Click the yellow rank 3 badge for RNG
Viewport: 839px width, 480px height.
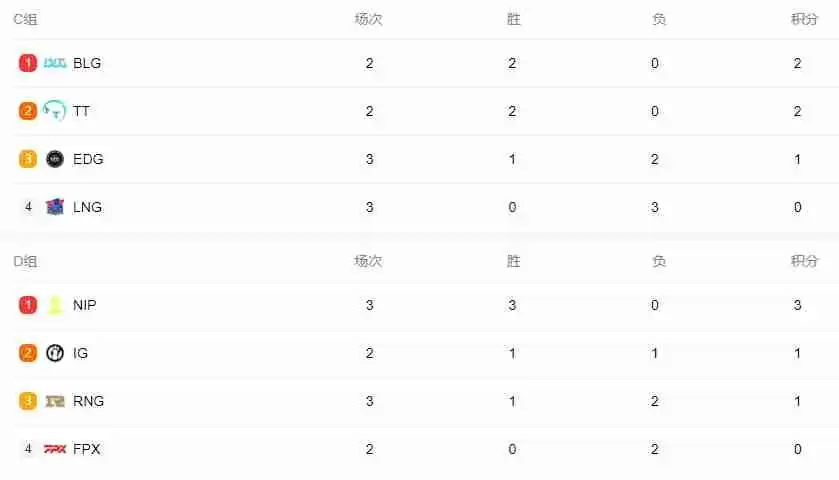pyautogui.click(x=28, y=401)
